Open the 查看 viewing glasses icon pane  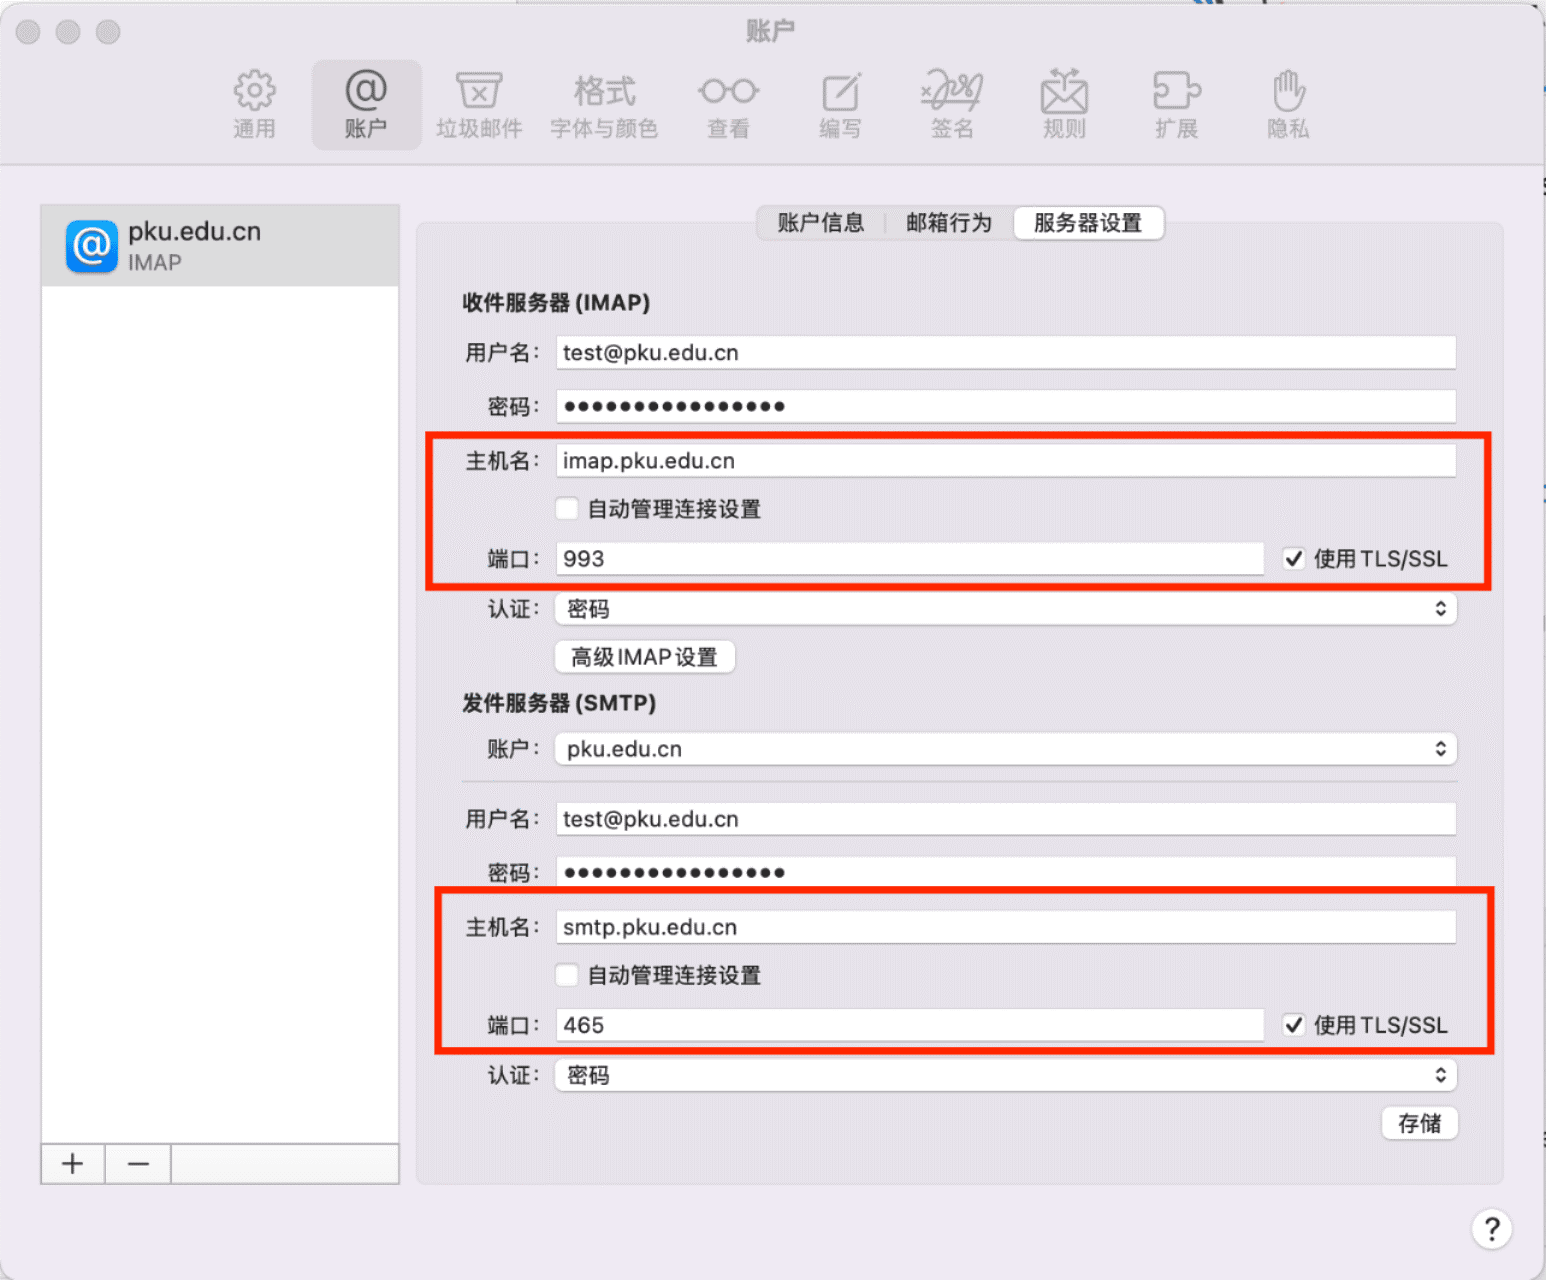coord(728,104)
